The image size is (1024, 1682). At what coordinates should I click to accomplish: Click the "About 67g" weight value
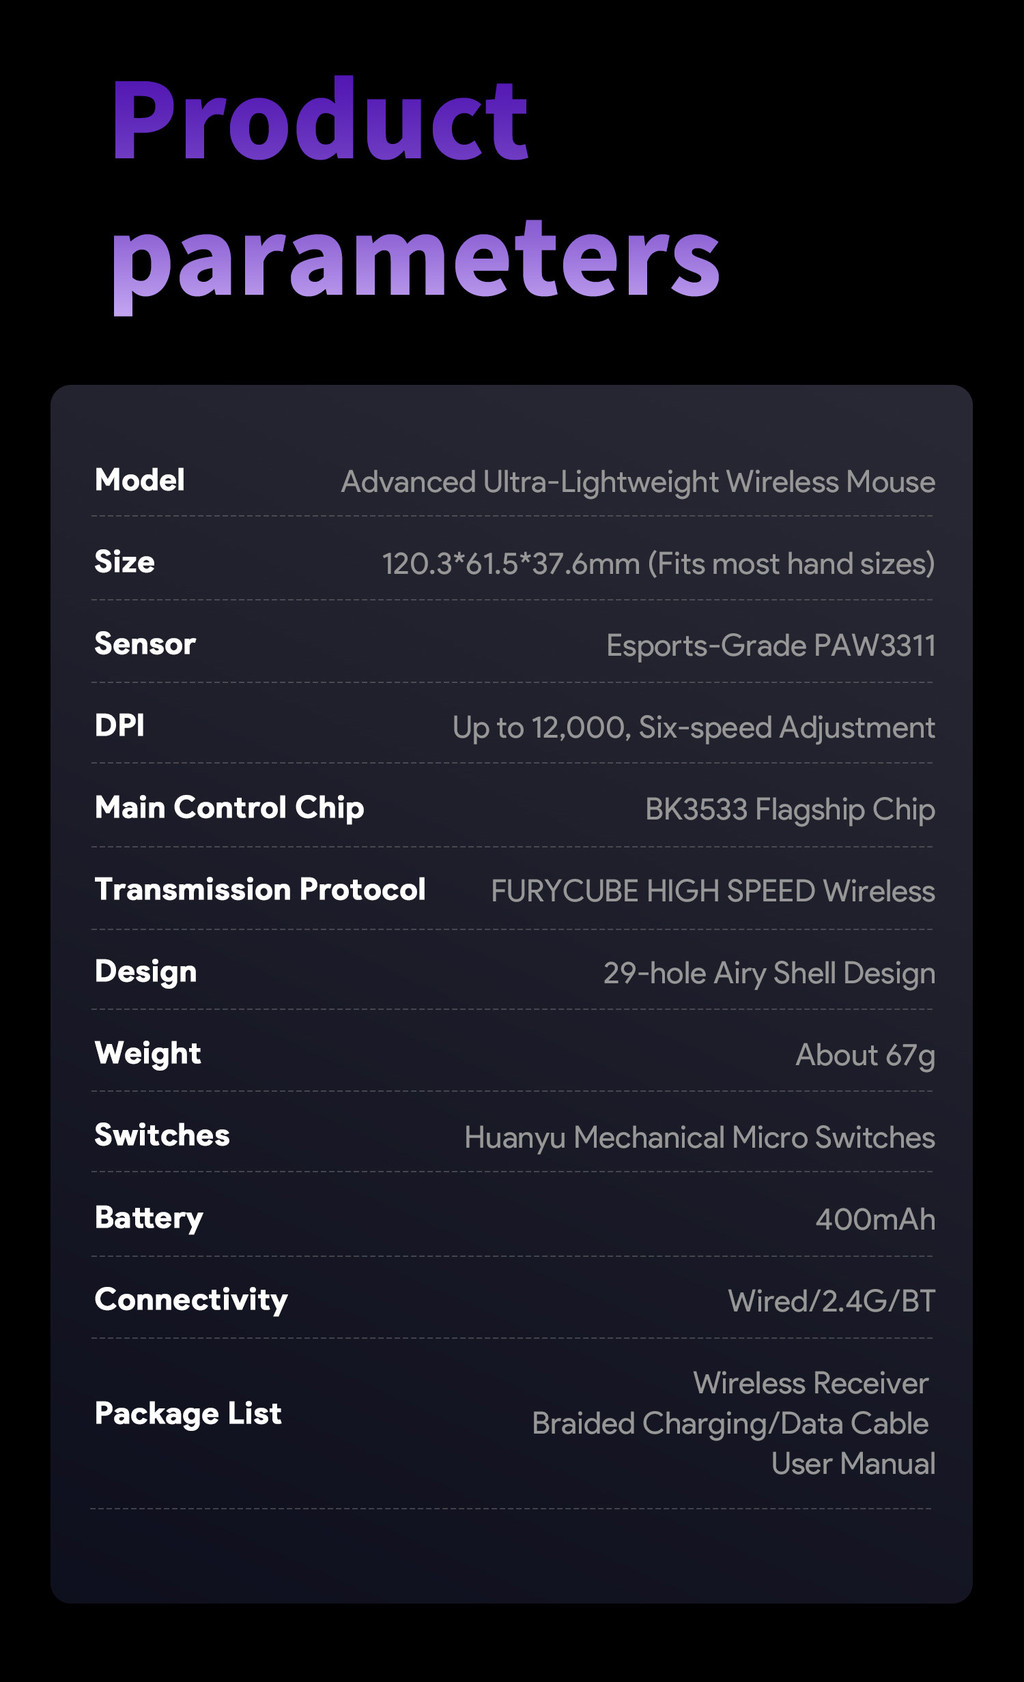click(865, 1056)
